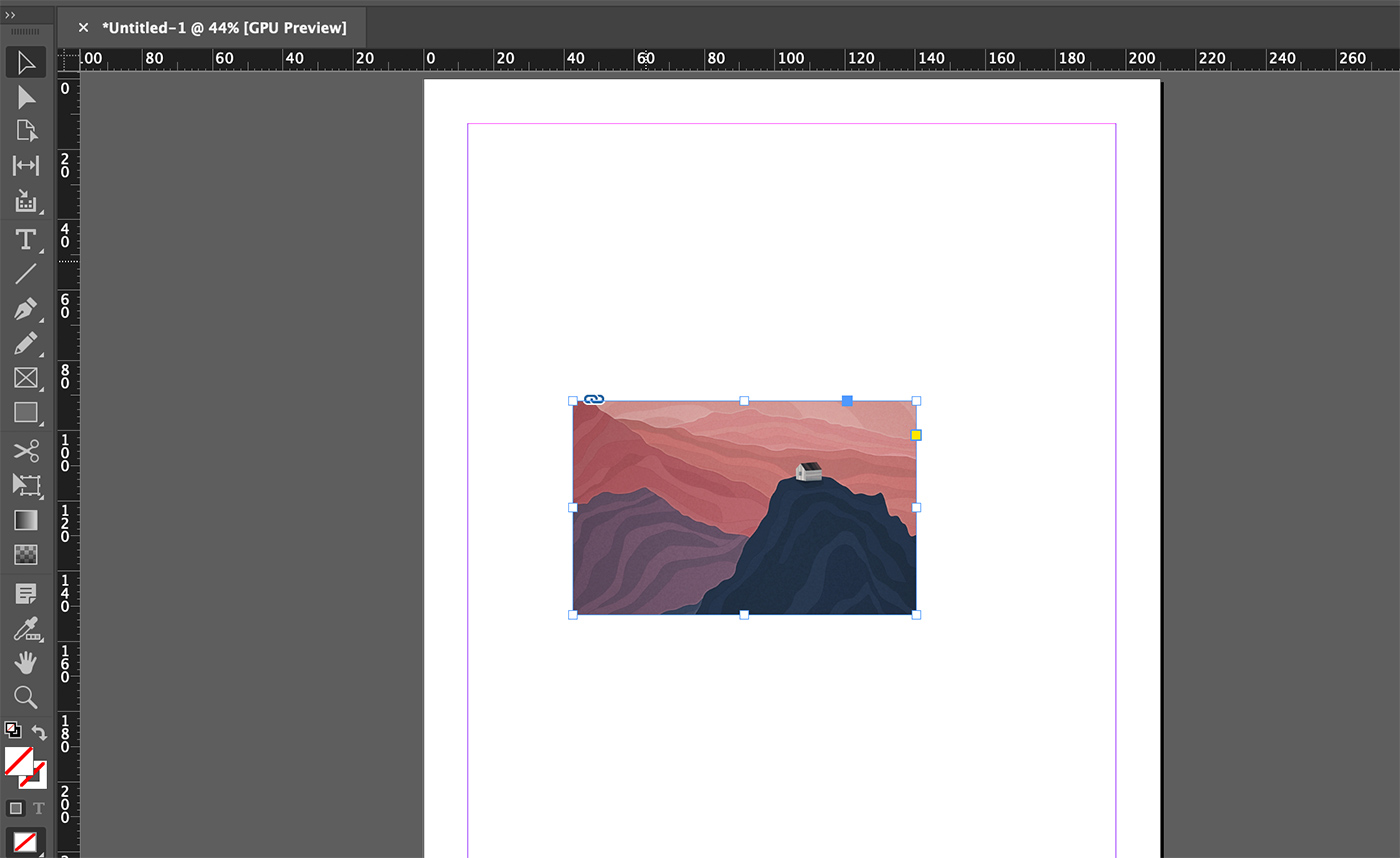Switch to the Untitled-1 document tab
This screenshot has width=1400, height=858.
(224, 28)
